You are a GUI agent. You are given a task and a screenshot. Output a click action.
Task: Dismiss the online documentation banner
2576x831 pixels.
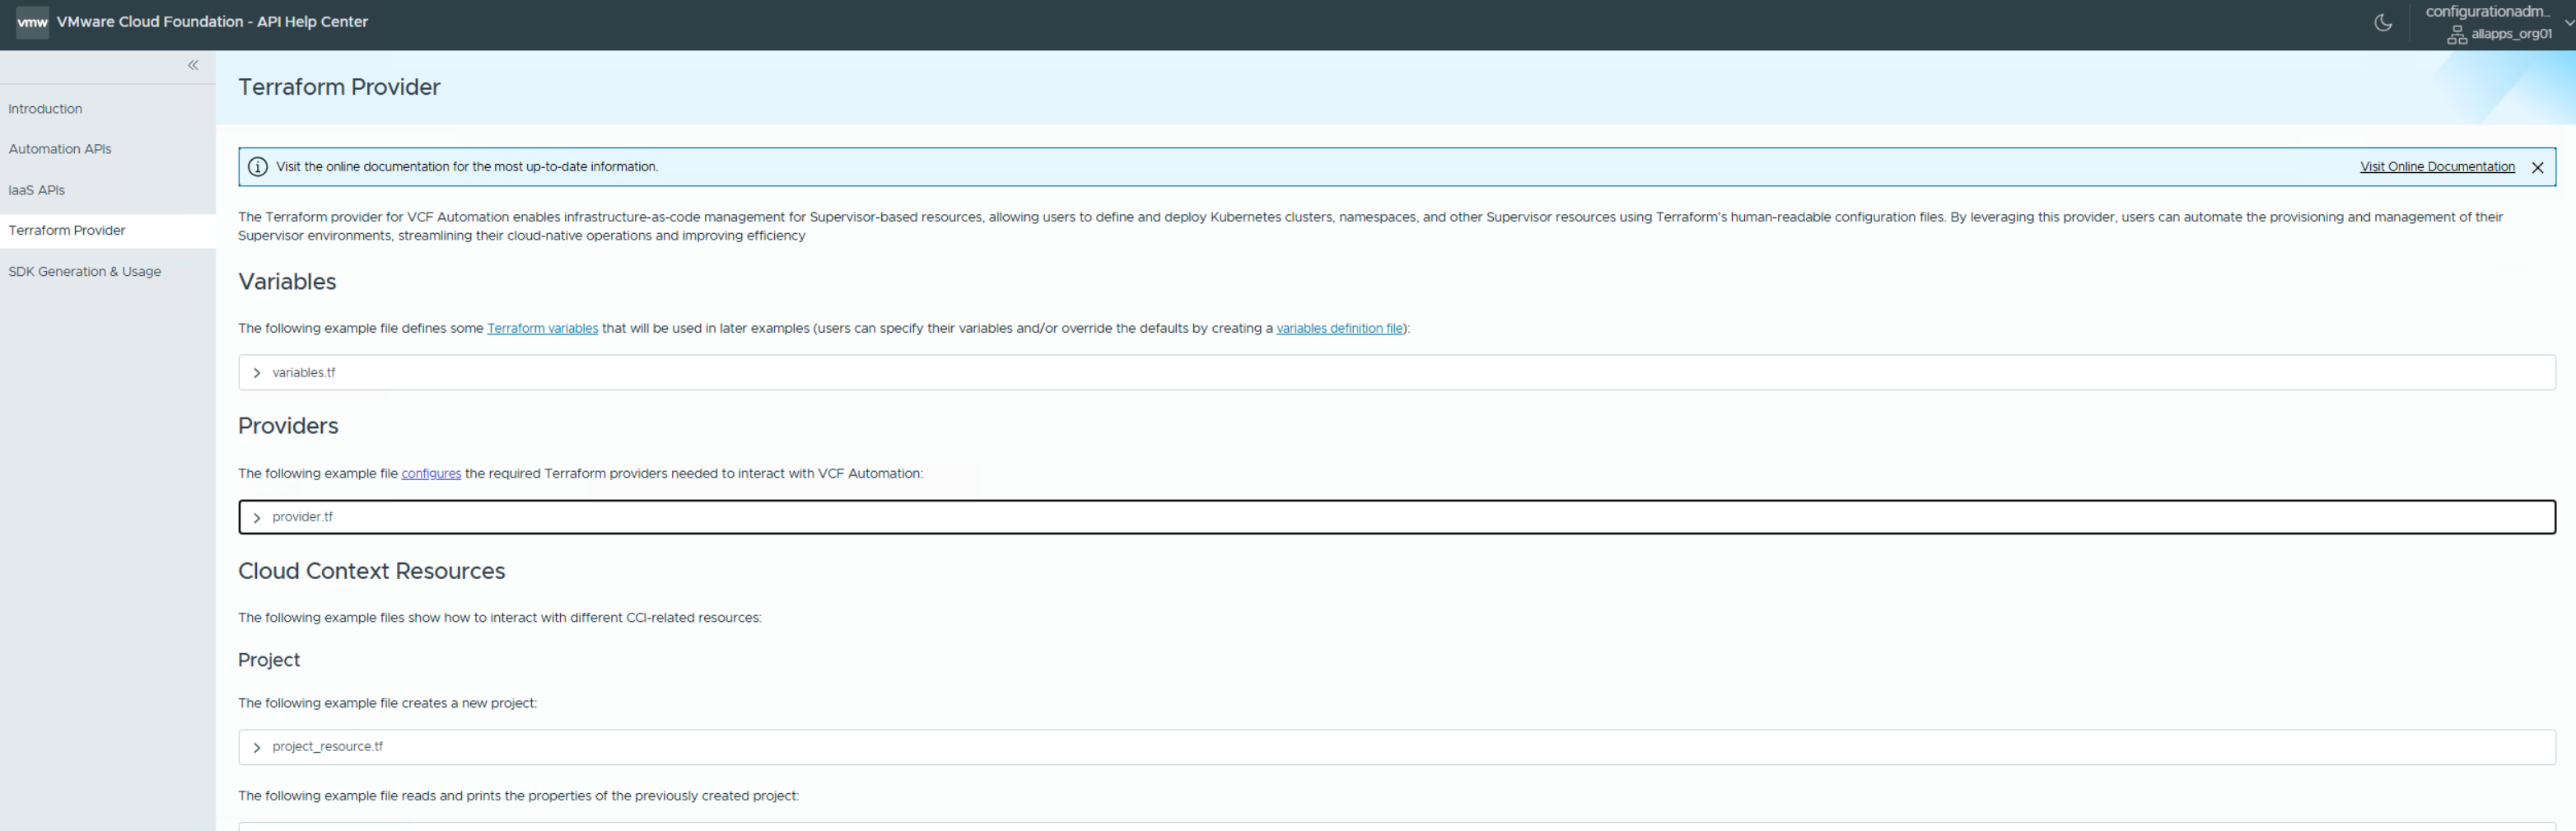click(x=2537, y=167)
